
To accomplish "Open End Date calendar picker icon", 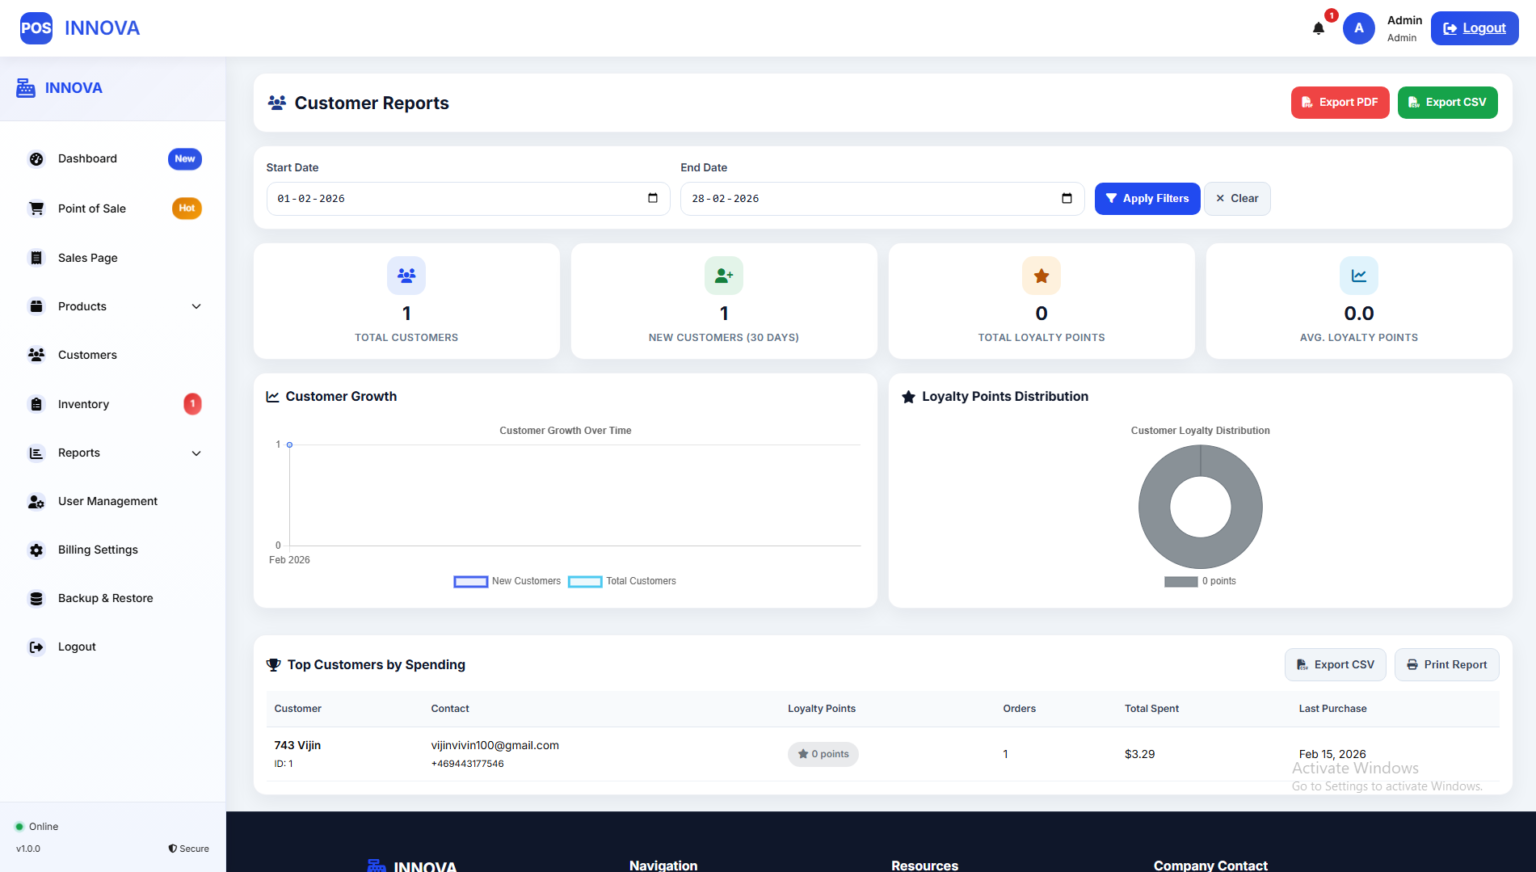I will [x=1067, y=198].
